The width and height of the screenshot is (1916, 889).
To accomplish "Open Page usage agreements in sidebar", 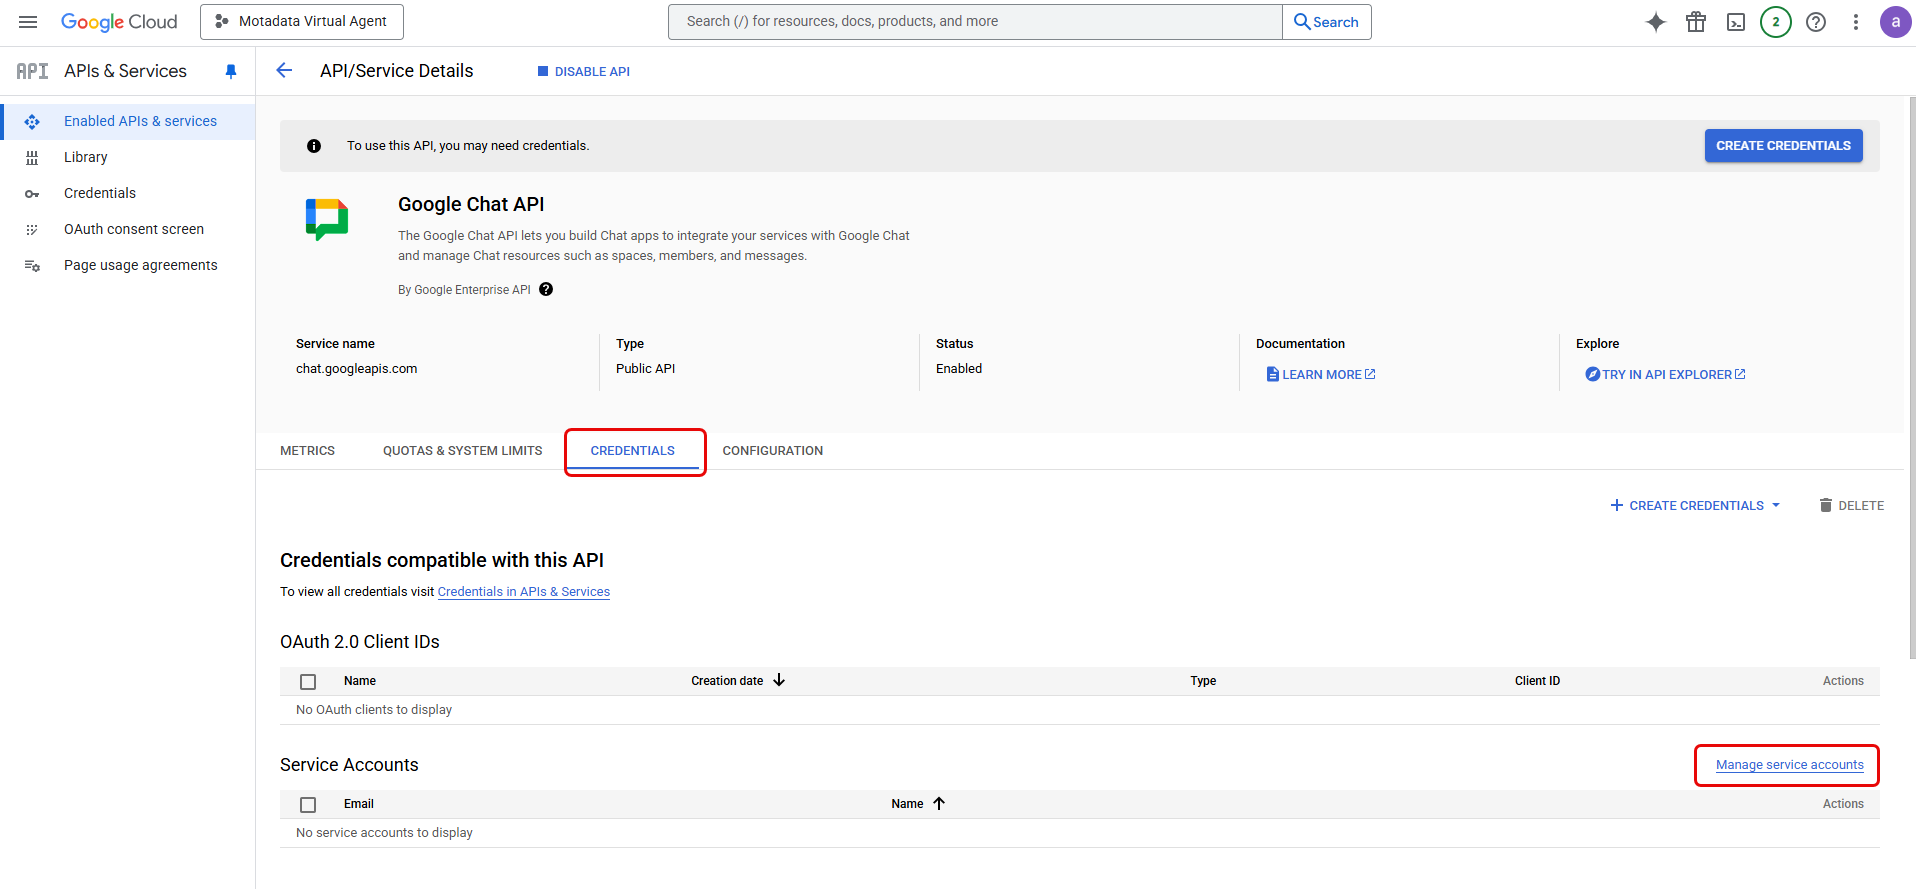I will 128,265.
